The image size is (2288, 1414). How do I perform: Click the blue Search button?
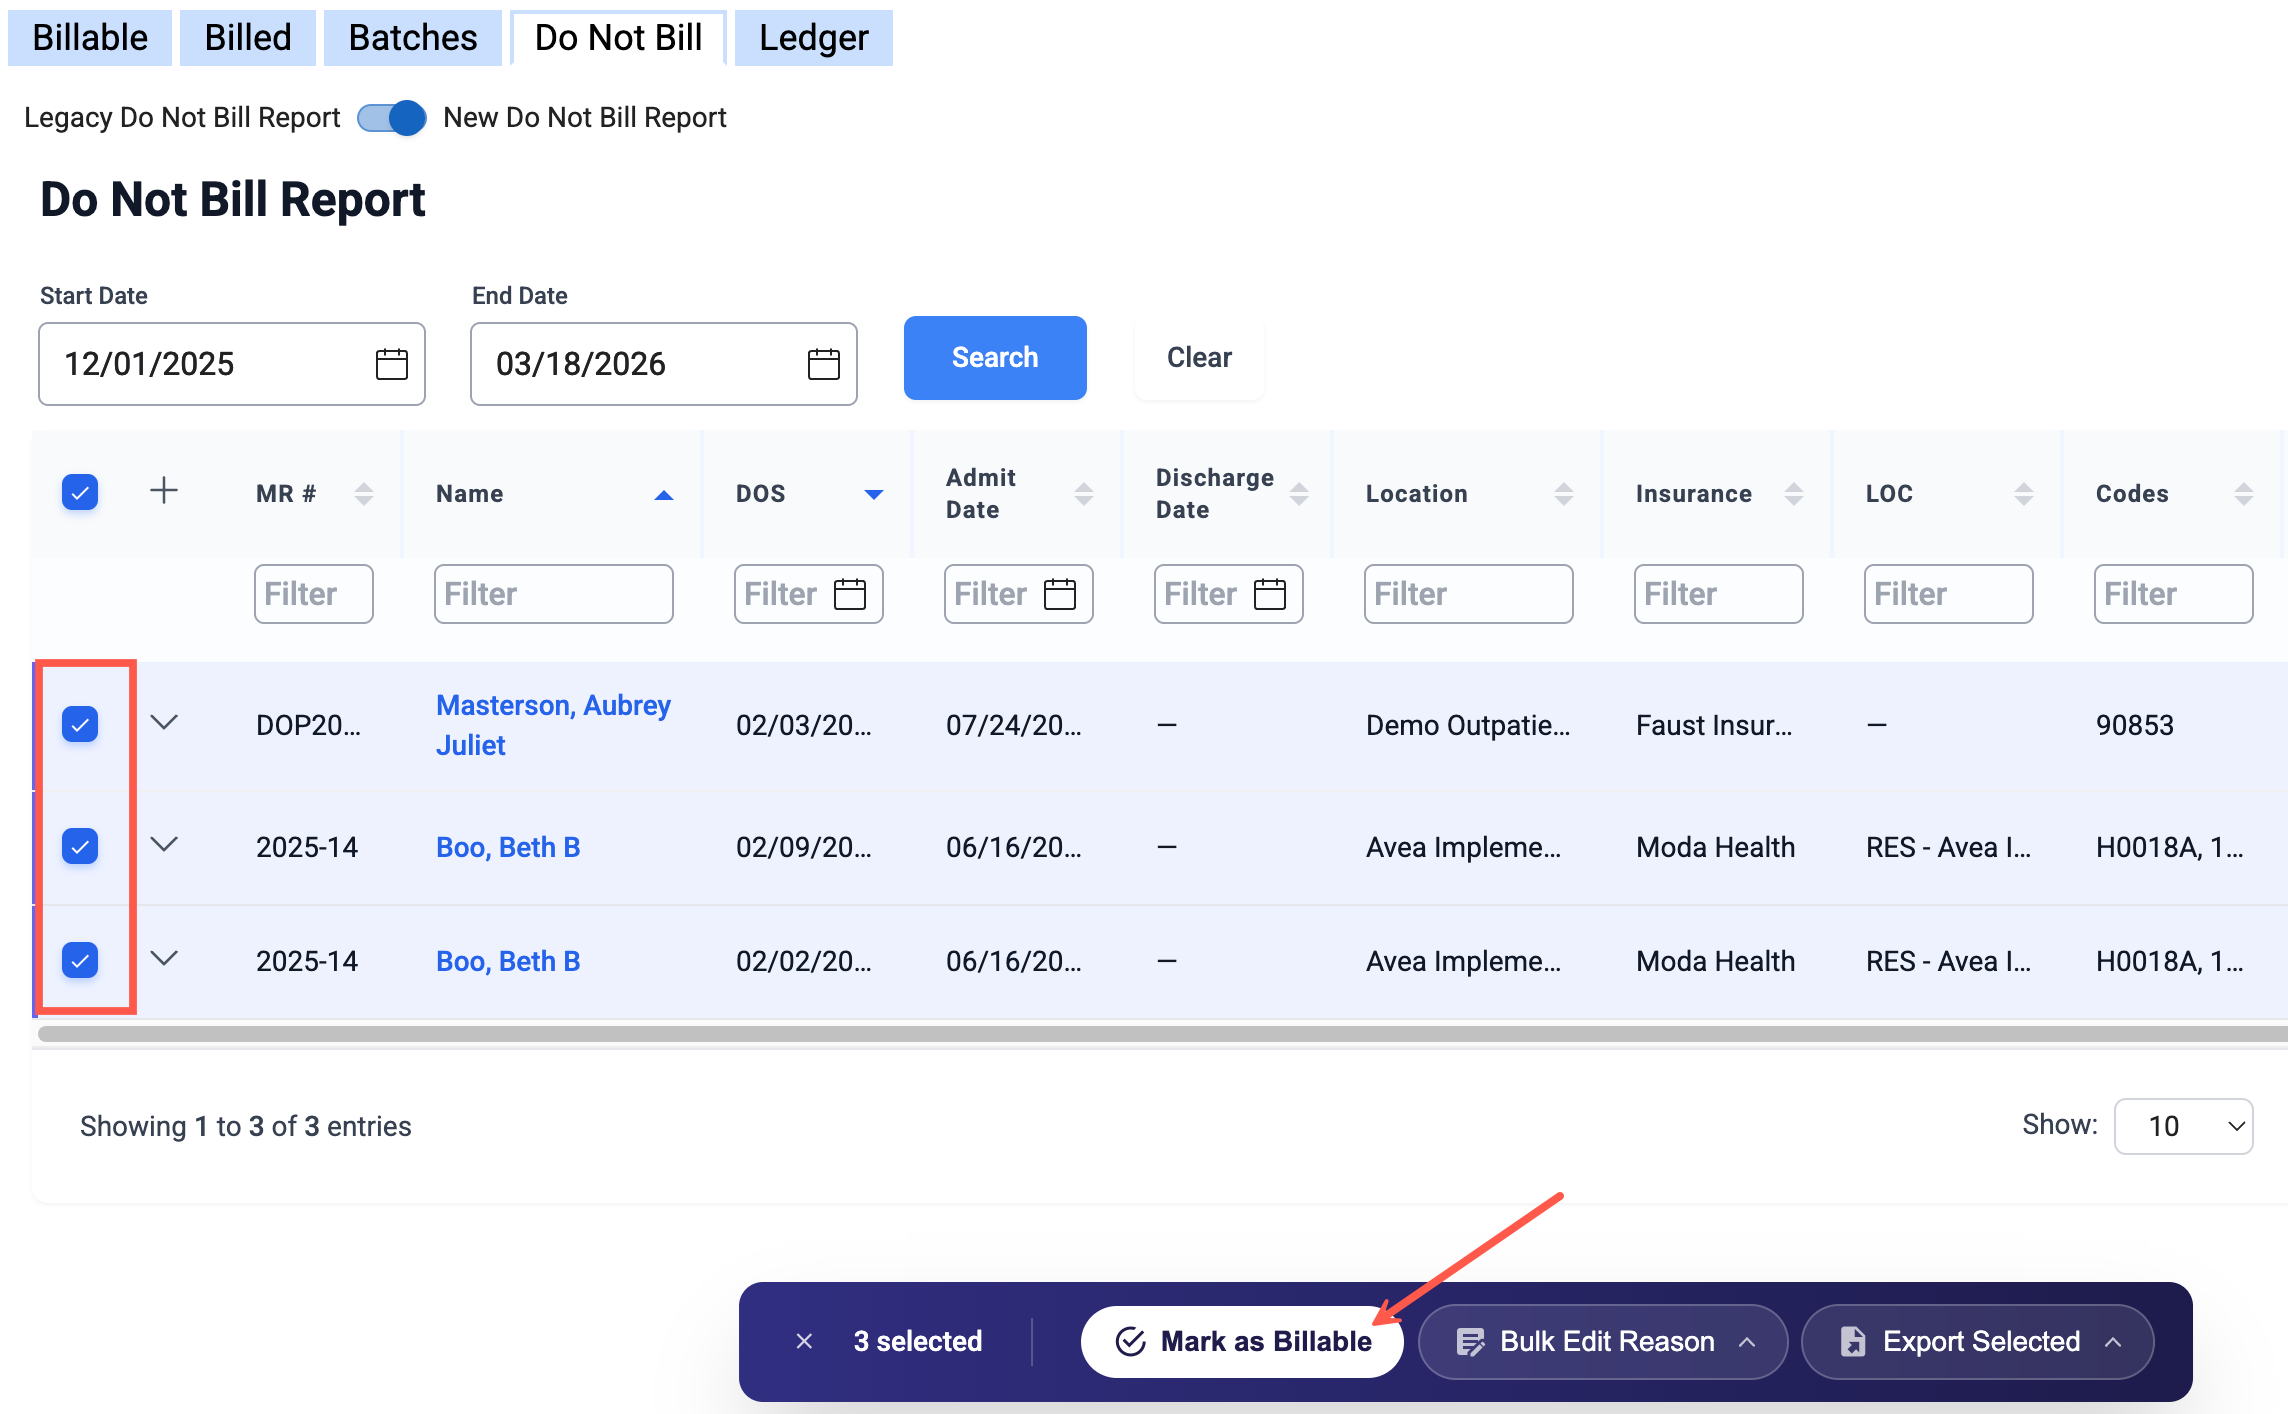pos(994,358)
